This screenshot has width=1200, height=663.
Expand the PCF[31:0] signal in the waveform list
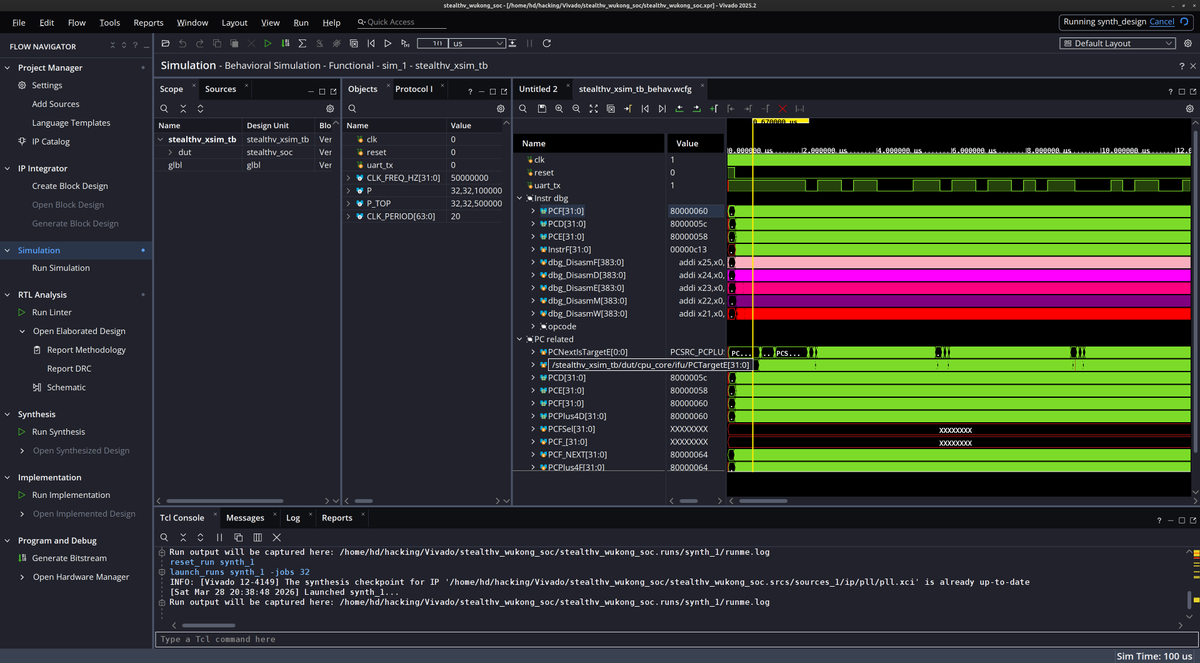533,211
